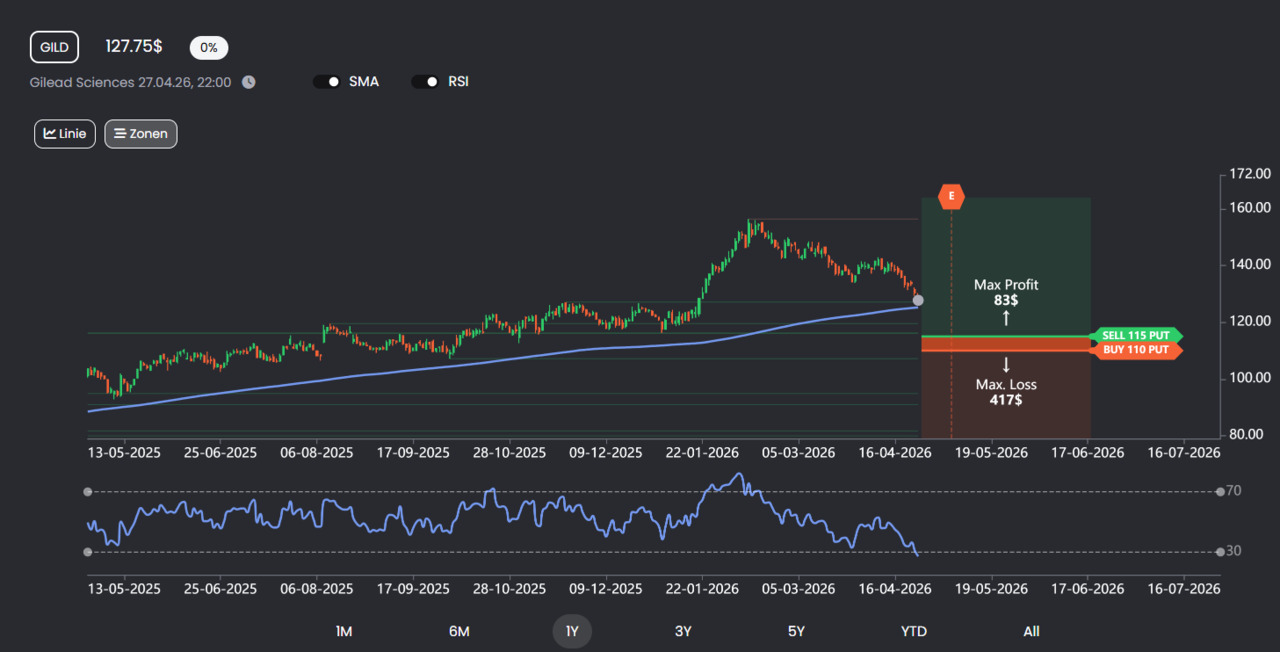
Task: Select the 6M time range
Action: (x=459, y=631)
